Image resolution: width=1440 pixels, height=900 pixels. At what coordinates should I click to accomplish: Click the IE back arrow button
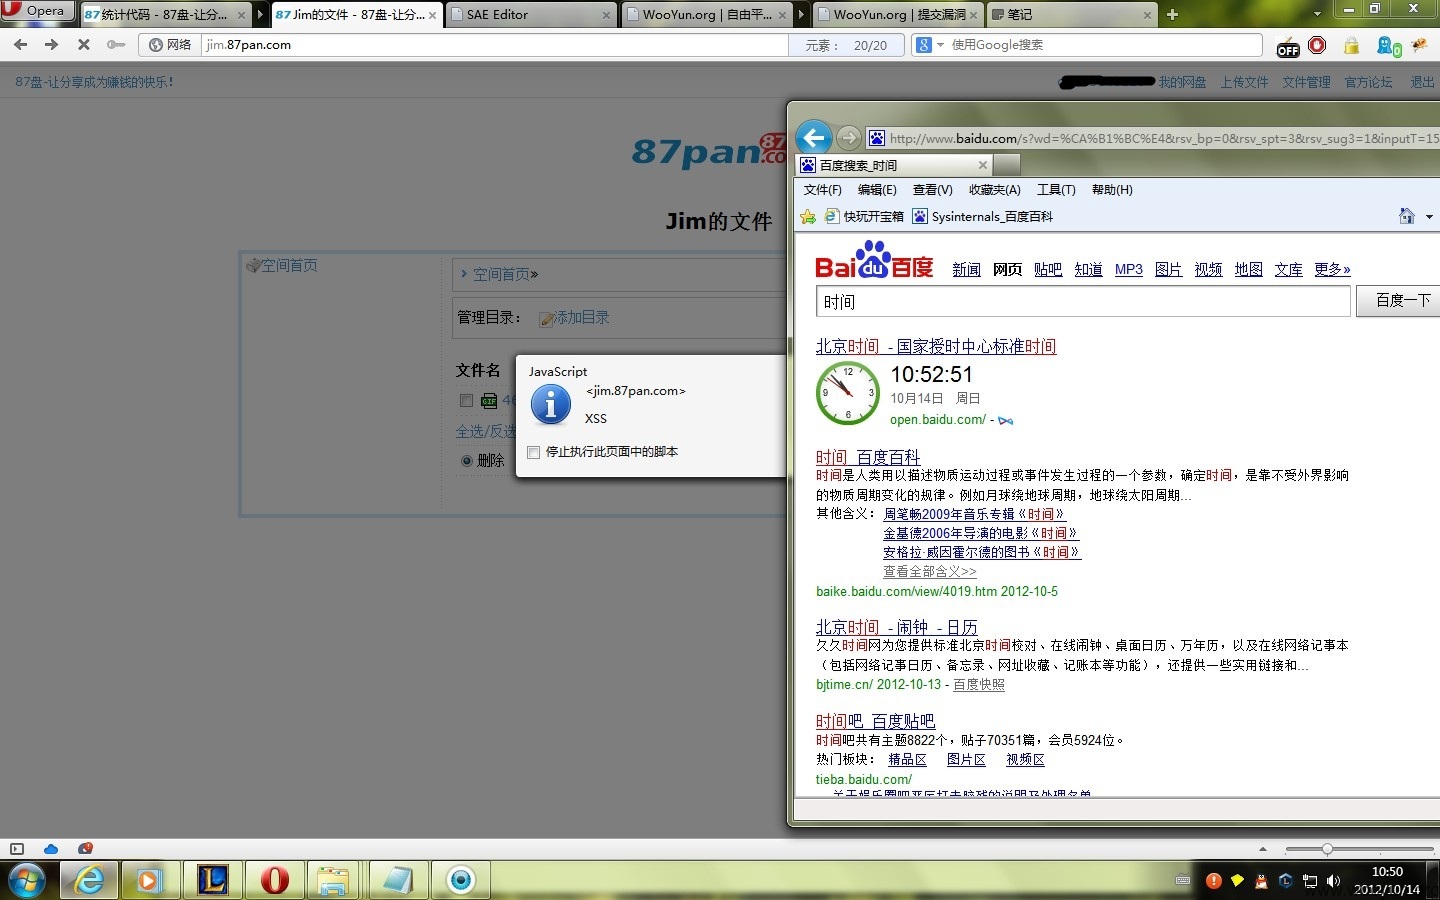(814, 138)
